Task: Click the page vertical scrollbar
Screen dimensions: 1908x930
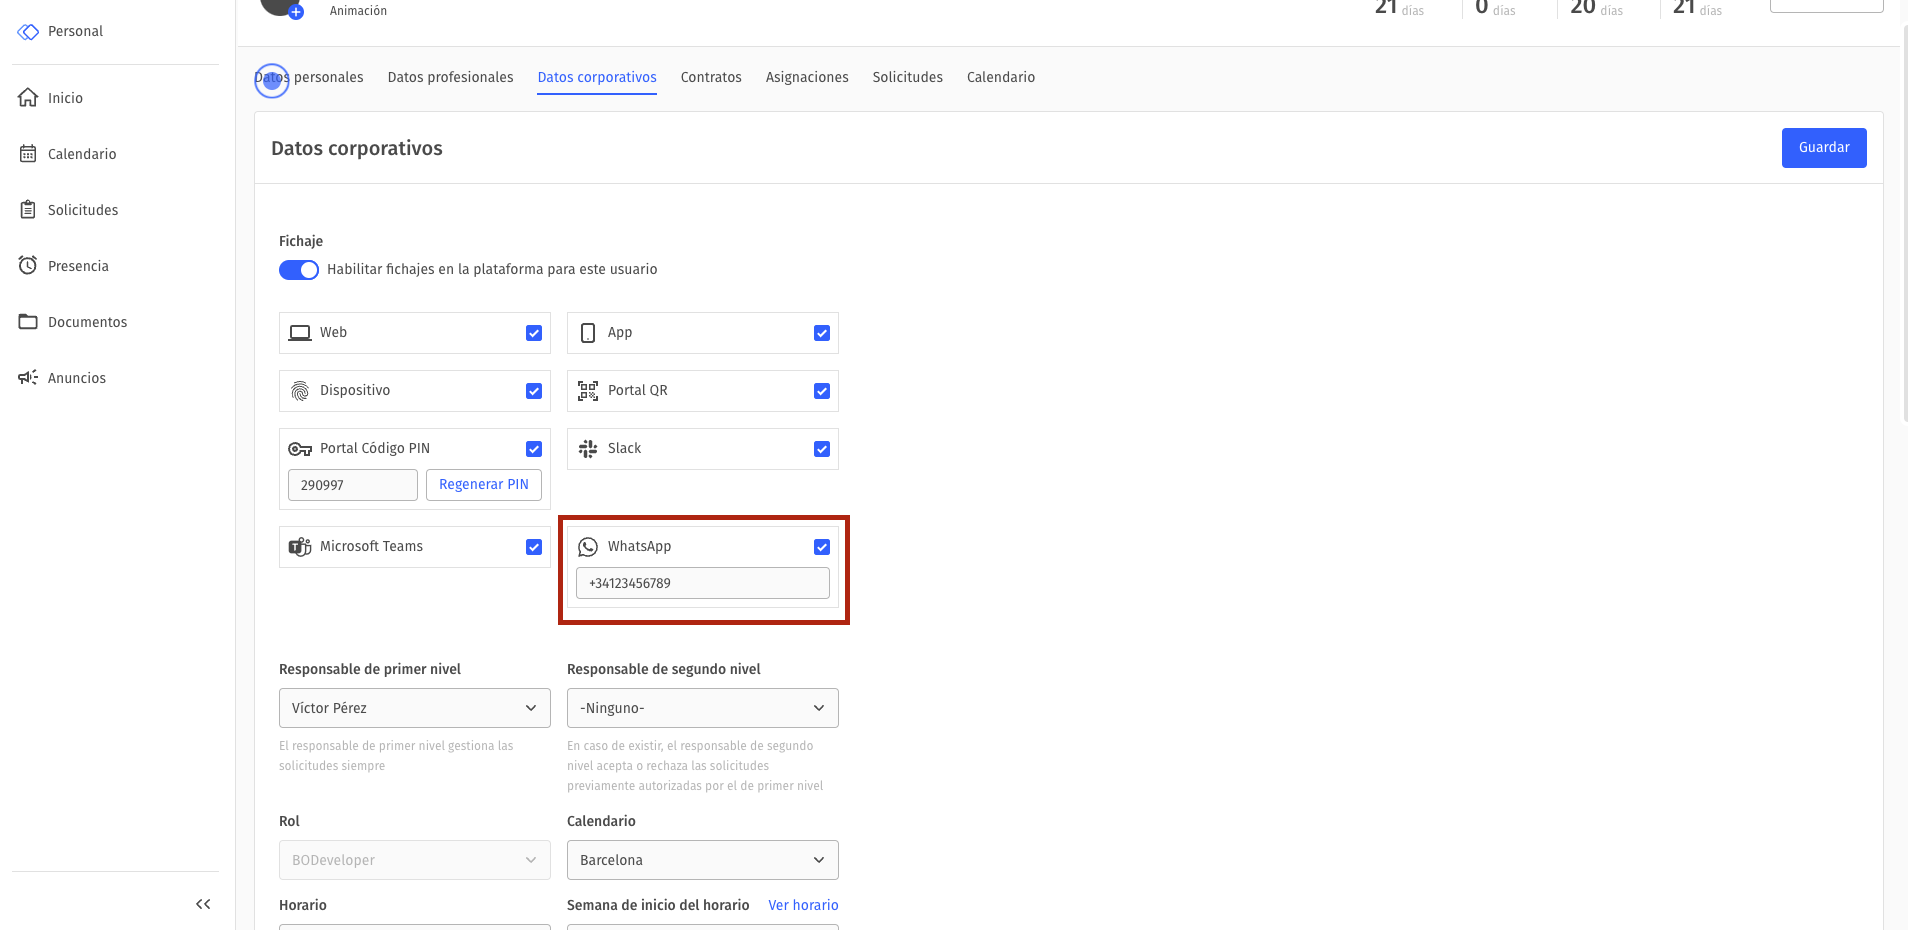Action: coord(1904,225)
